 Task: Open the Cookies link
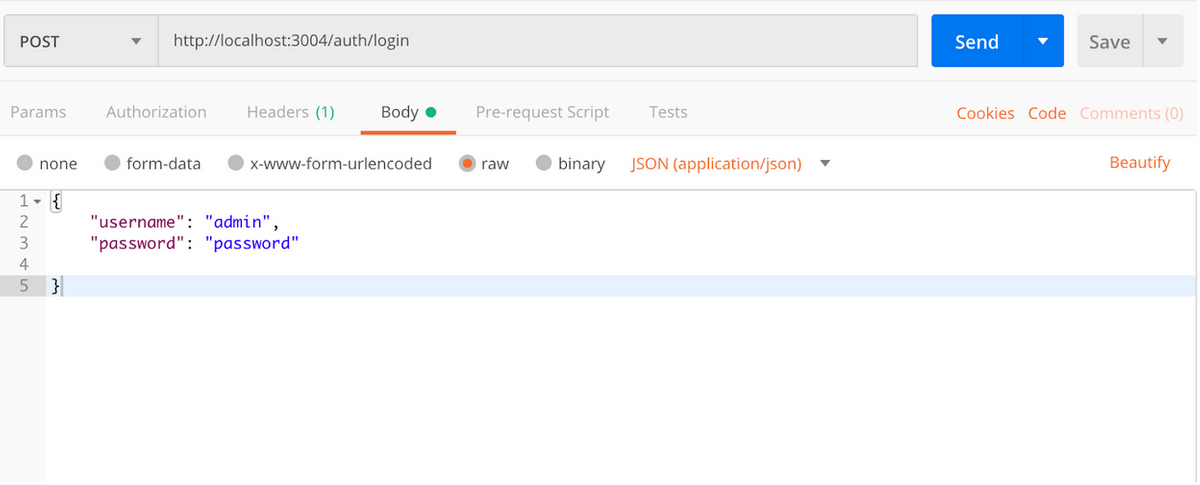[x=985, y=113]
